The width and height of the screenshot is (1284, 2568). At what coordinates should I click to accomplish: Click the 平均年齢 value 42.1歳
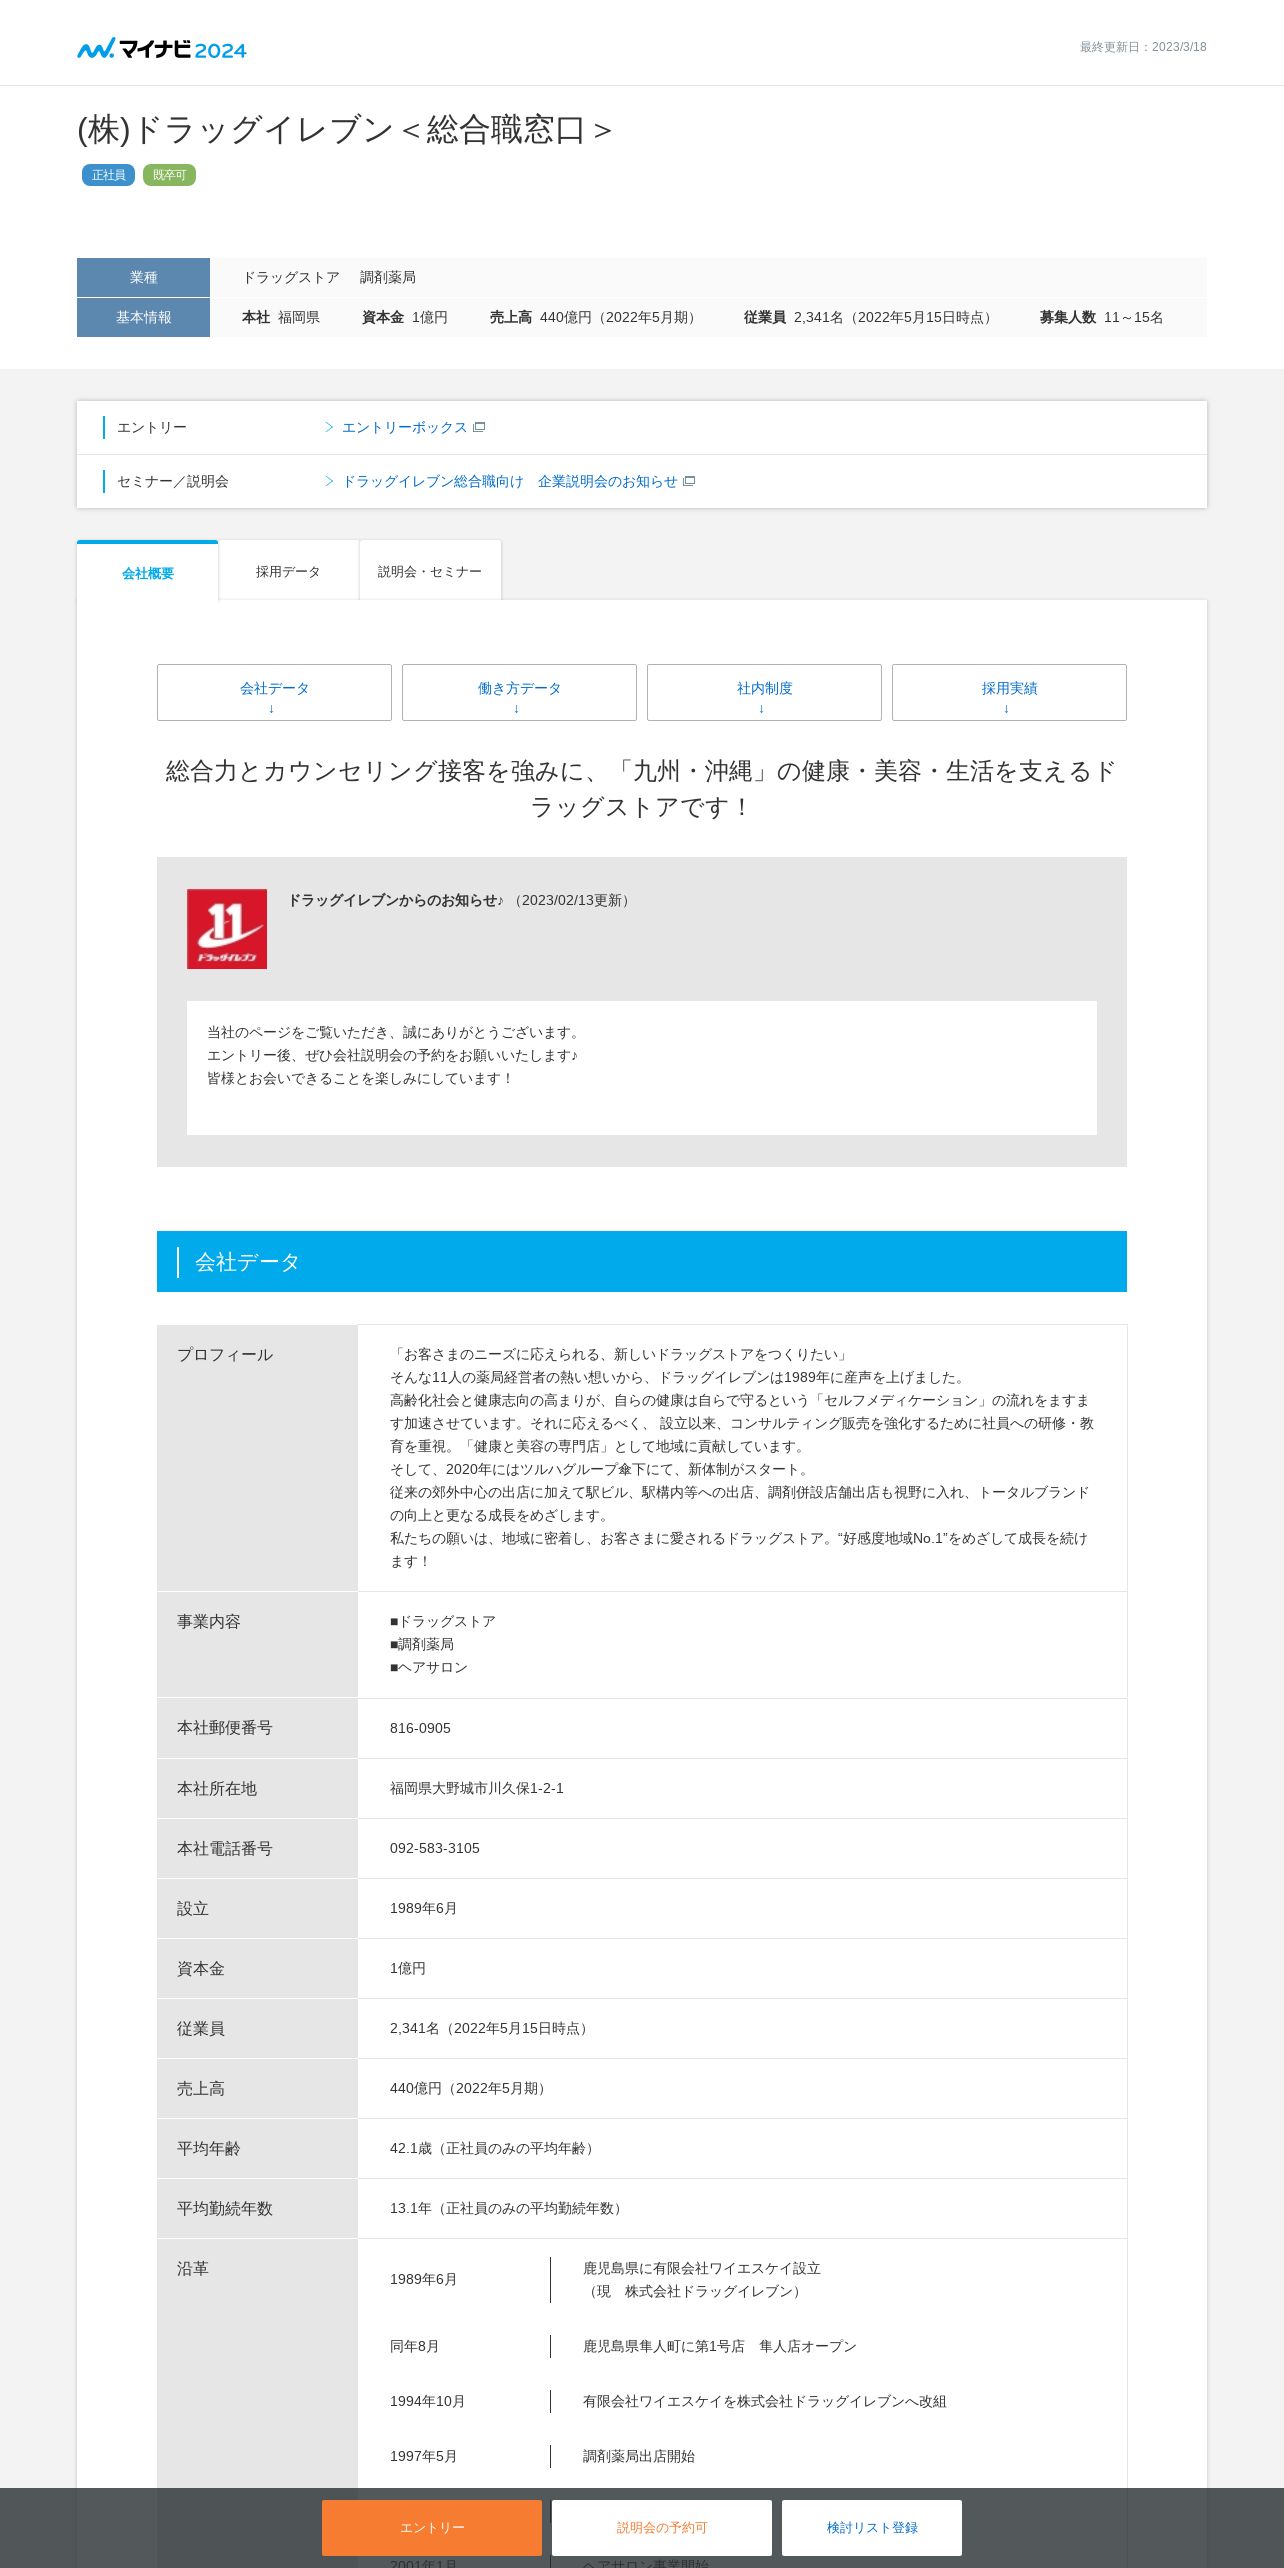pyautogui.click(x=495, y=2148)
